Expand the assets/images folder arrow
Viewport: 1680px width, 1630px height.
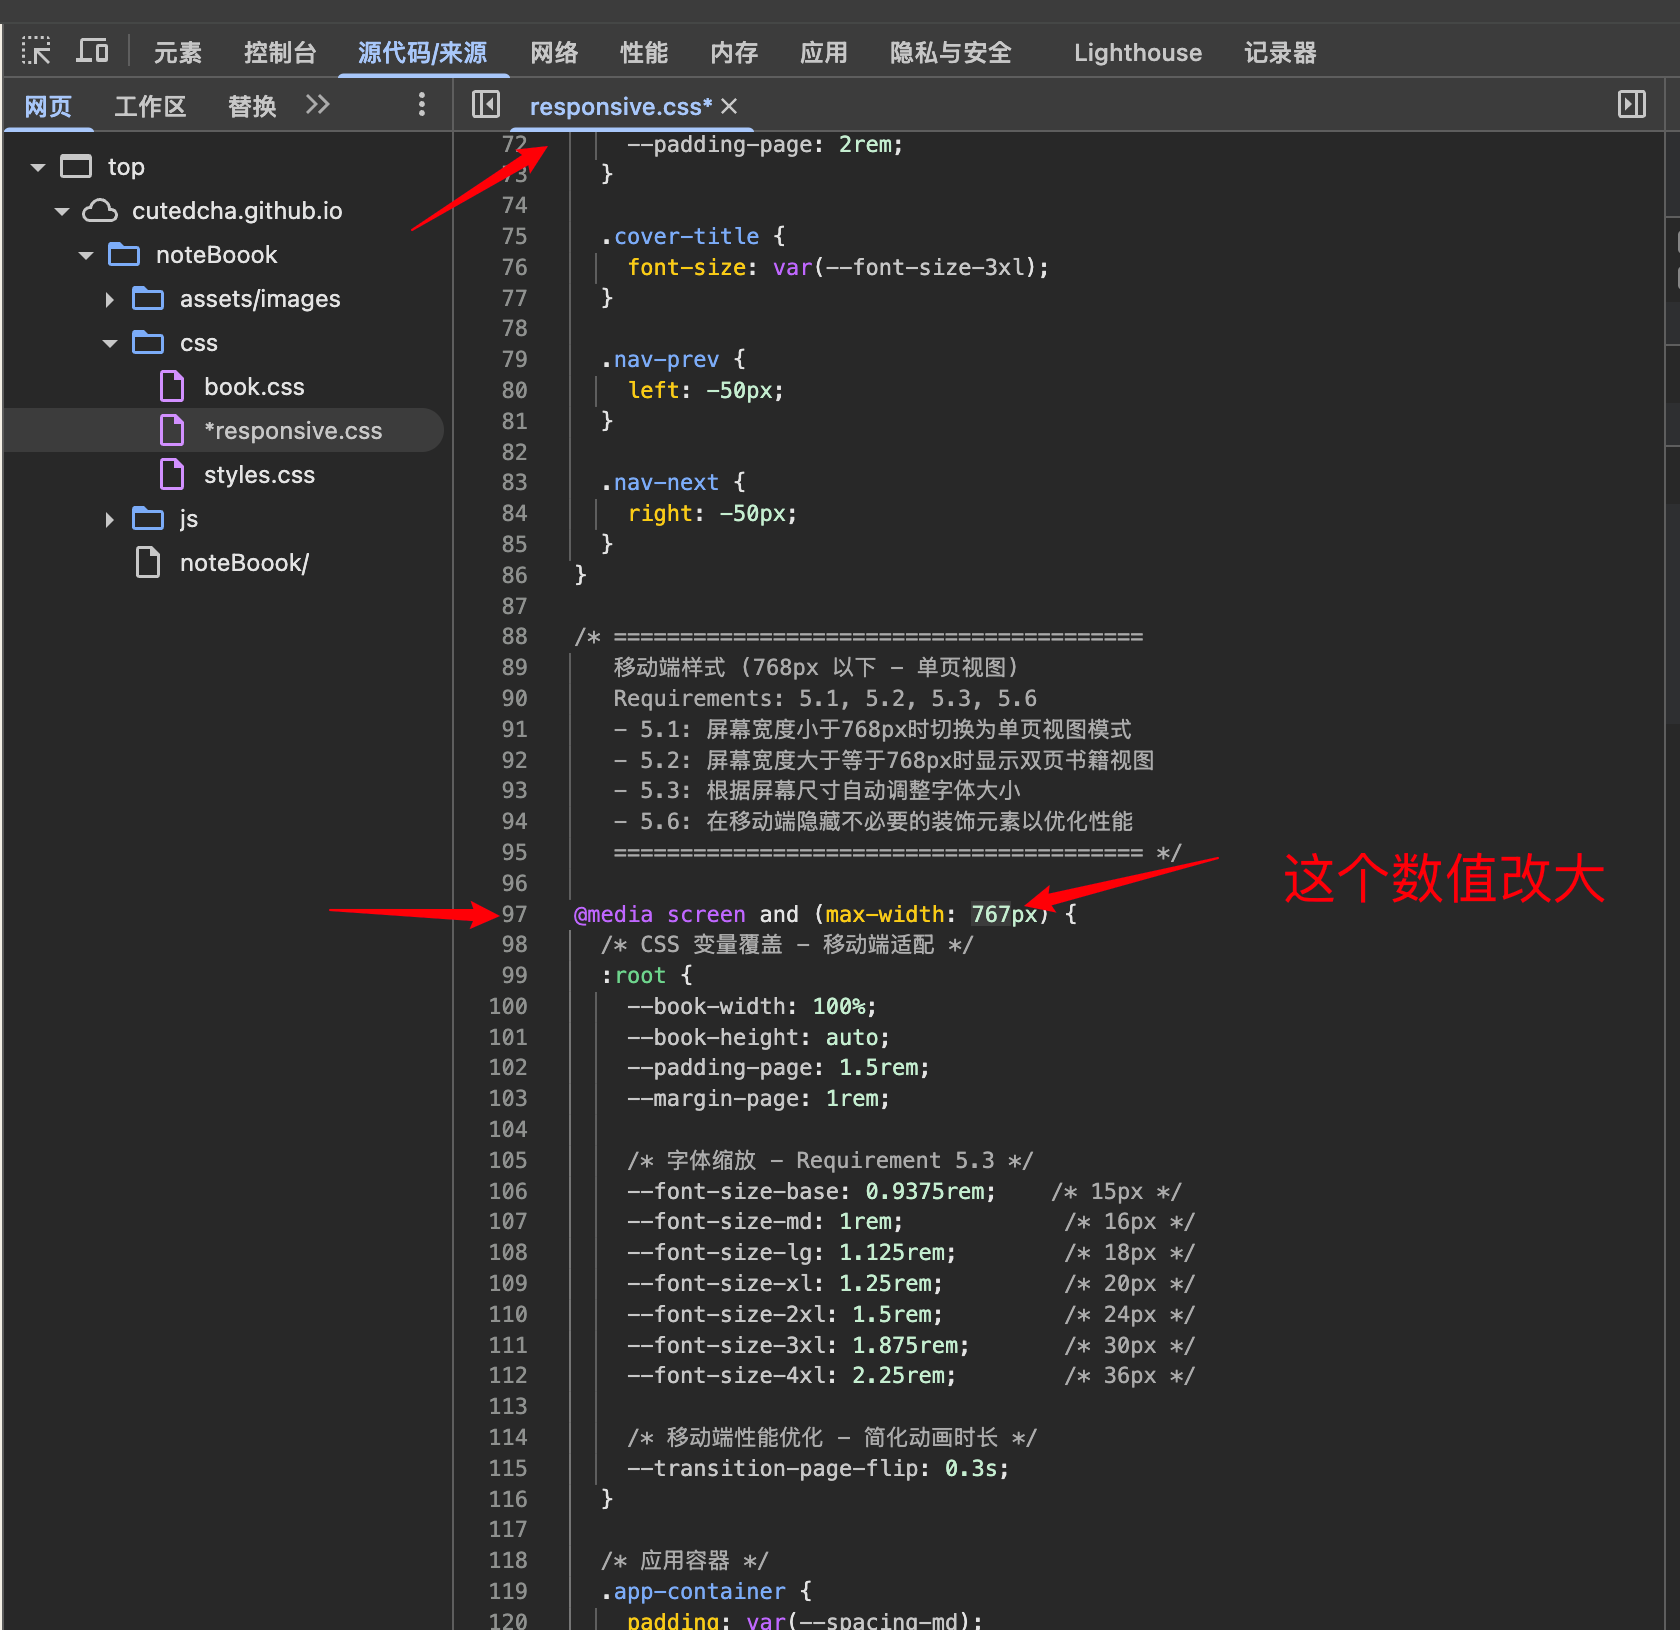click(x=110, y=299)
